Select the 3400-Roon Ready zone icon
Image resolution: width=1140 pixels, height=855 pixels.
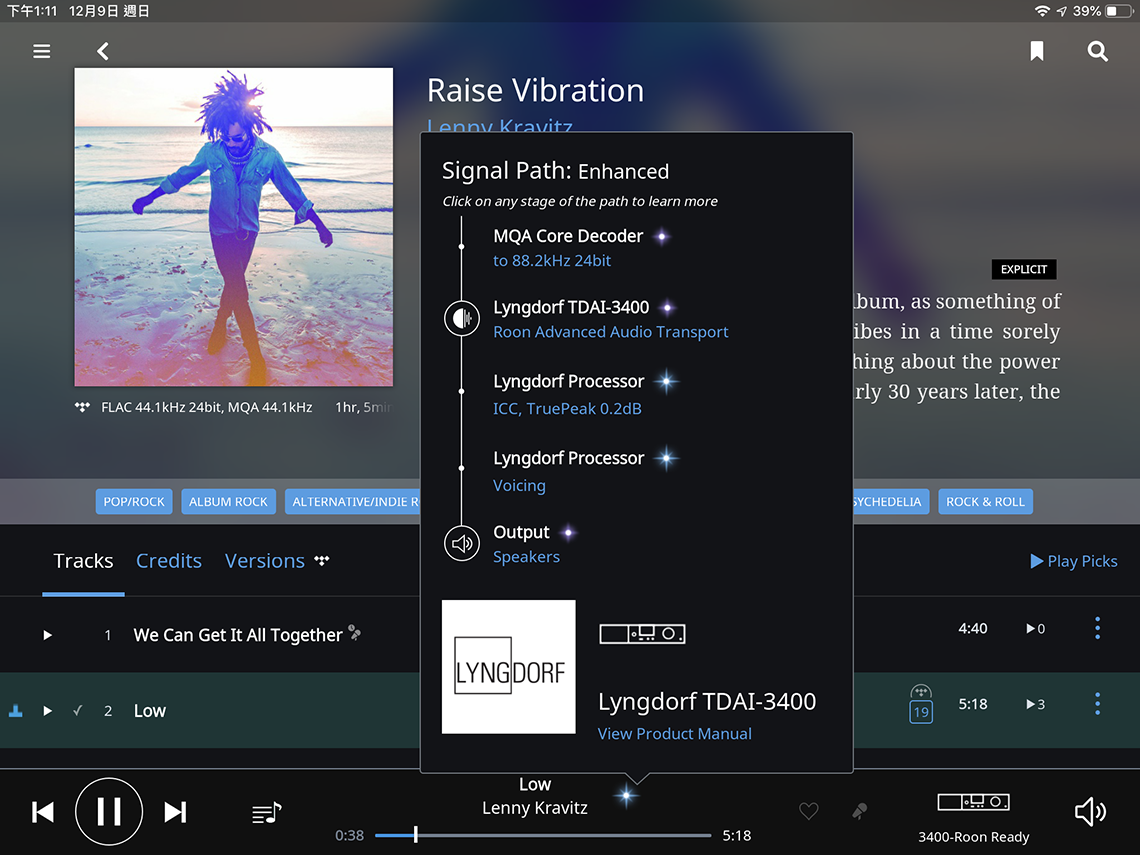pos(974,802)
